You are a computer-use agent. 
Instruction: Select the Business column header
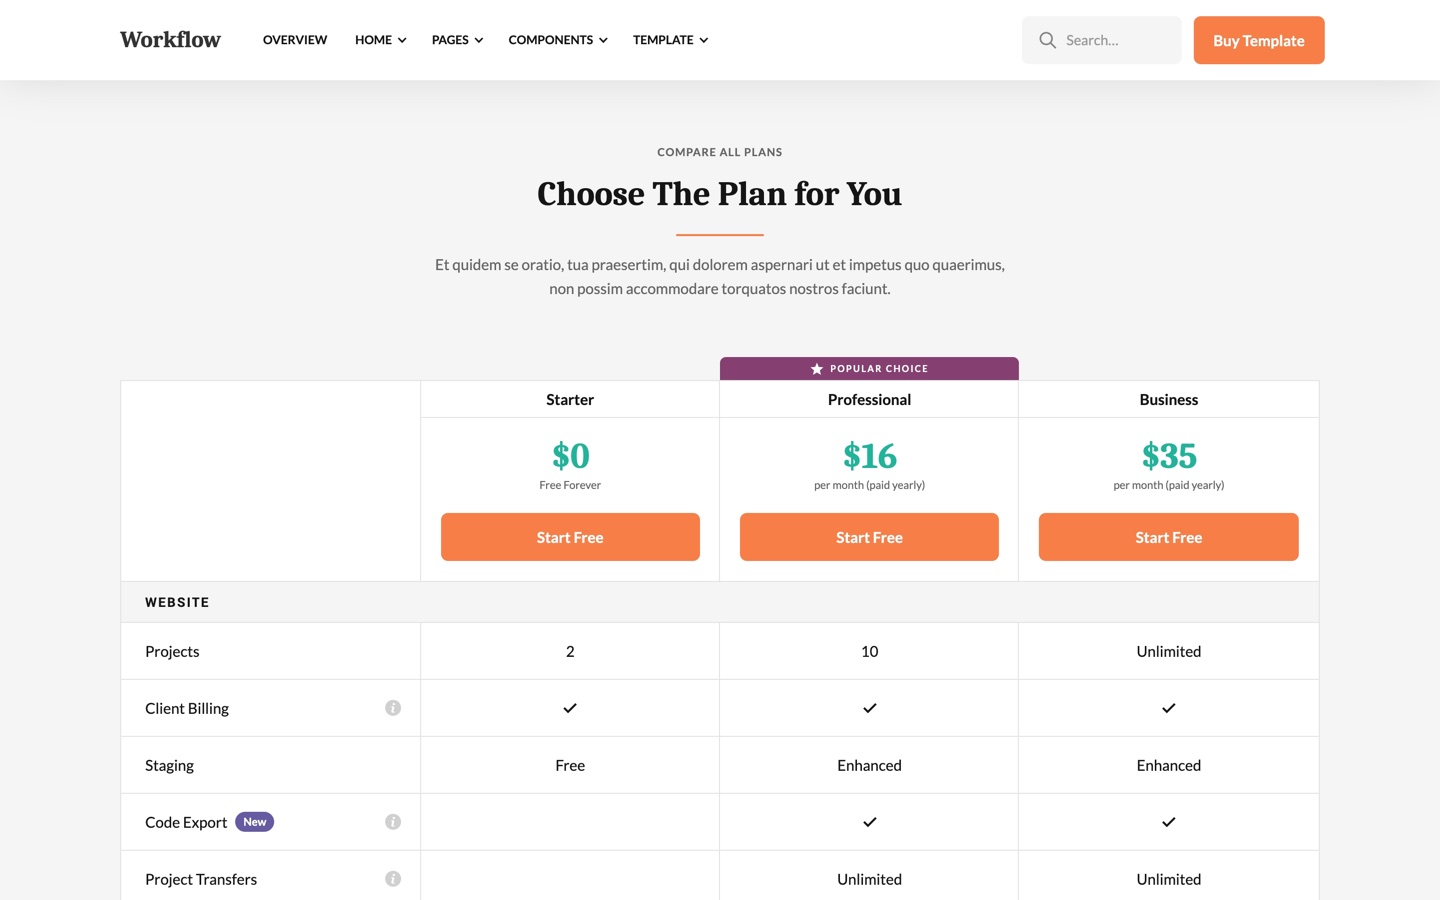coord(1168,399)
